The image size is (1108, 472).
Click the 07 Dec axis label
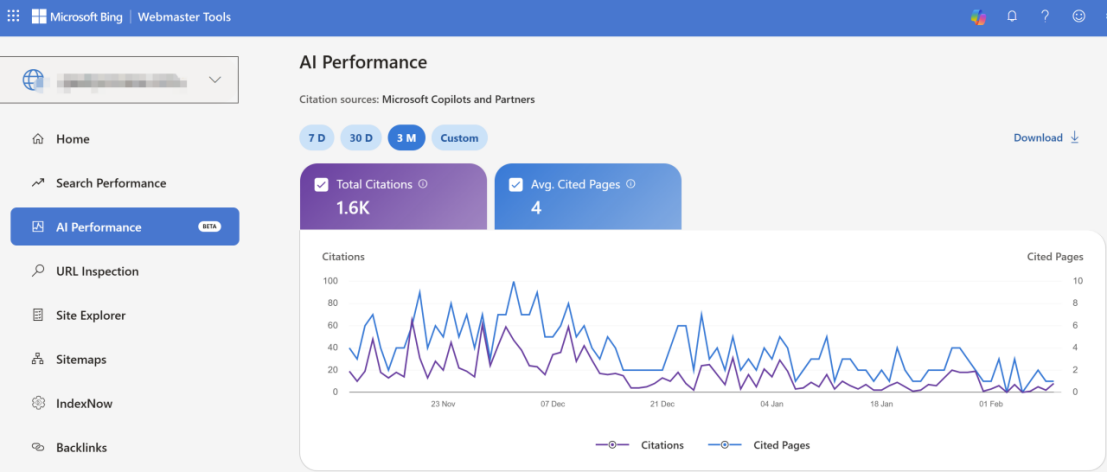[553, 404]
